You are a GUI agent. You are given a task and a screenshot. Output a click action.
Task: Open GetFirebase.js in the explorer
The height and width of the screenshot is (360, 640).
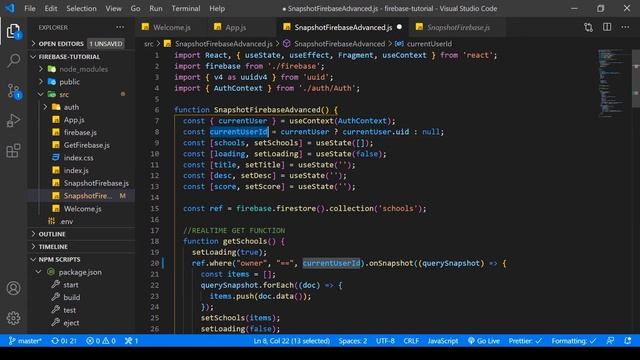click(x=87, y=145)
